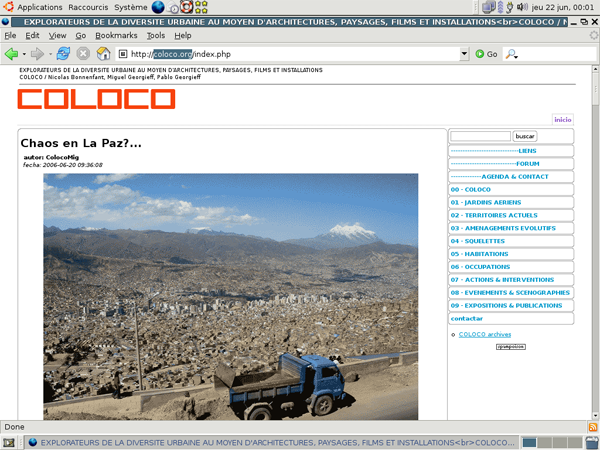This screenshot has height=450, width=600.
Task: Click the green Go button icon
Action: pos(480,53)
